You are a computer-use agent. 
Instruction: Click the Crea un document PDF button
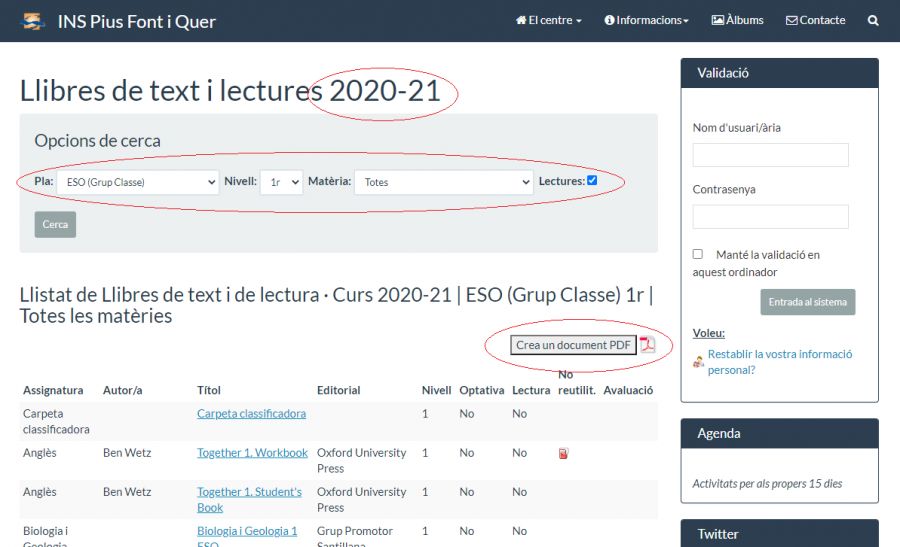click(573, 345)
